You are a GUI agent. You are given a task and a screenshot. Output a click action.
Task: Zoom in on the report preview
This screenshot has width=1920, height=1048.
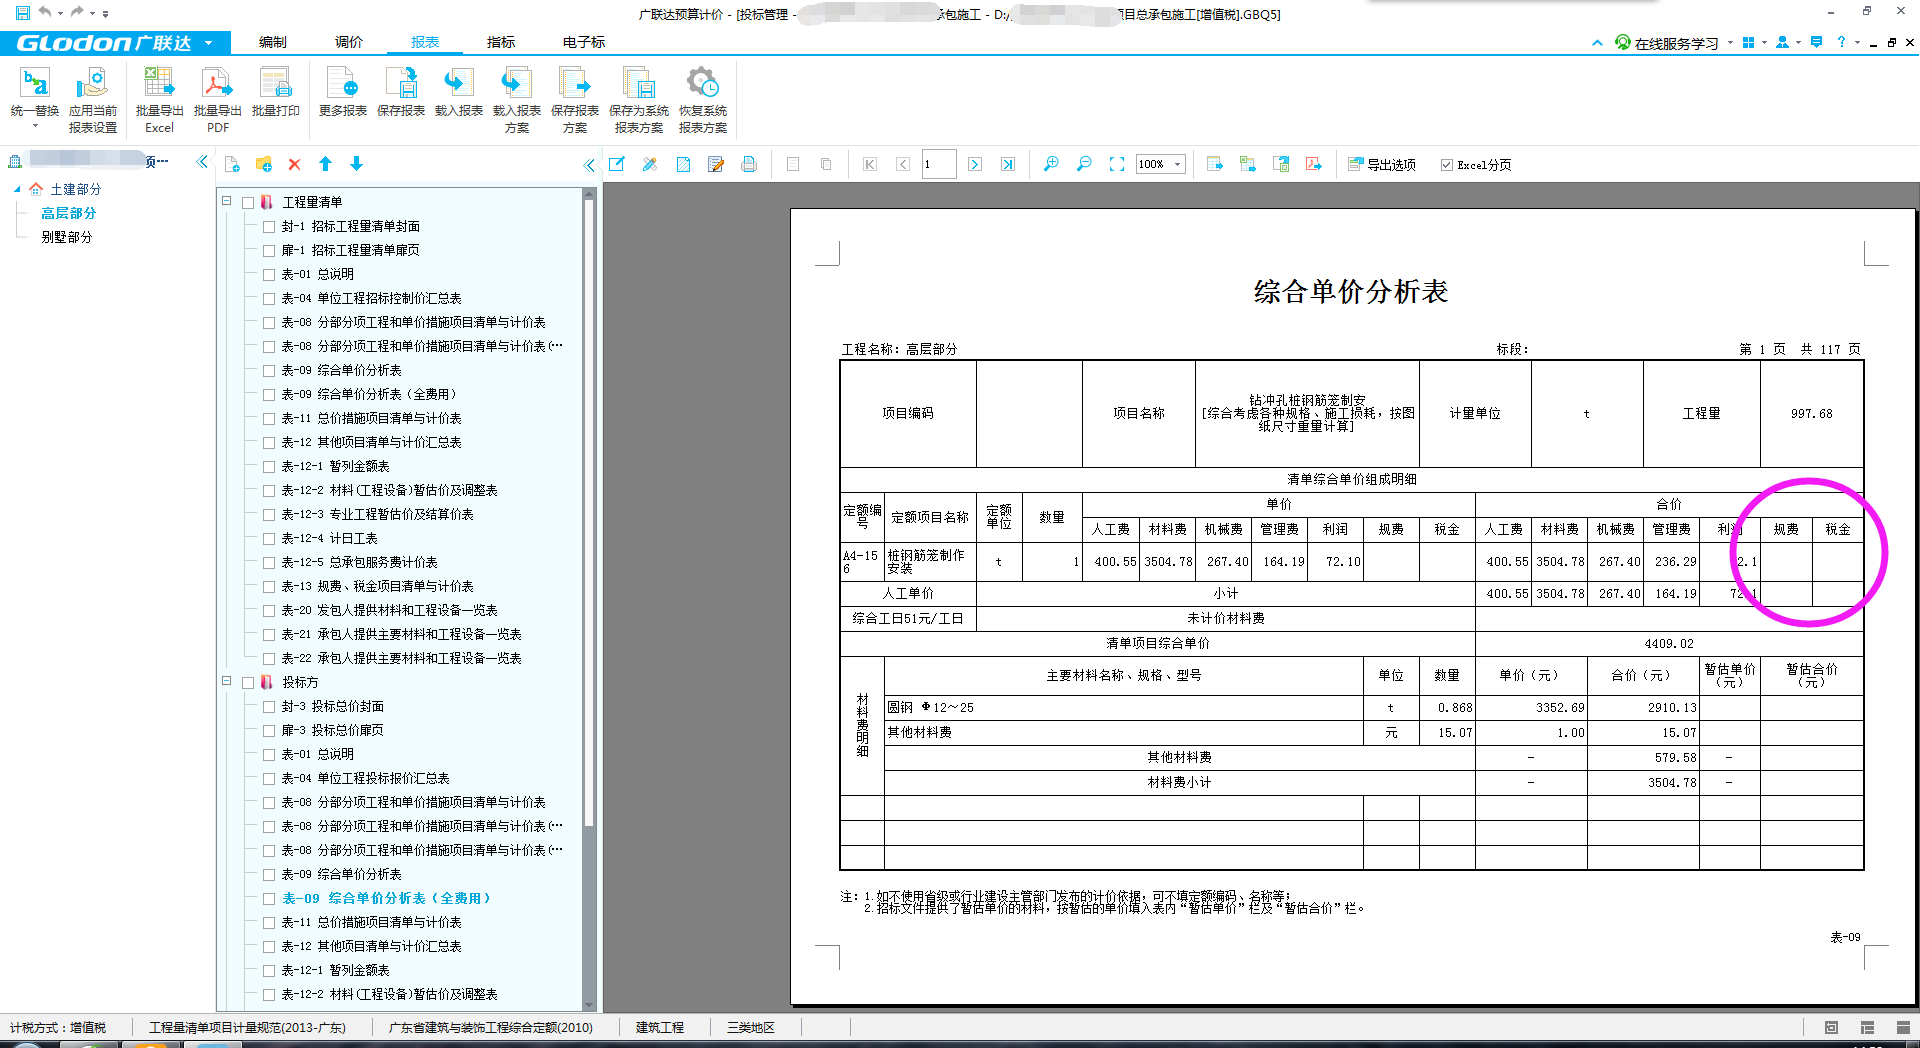point(1051,164)
